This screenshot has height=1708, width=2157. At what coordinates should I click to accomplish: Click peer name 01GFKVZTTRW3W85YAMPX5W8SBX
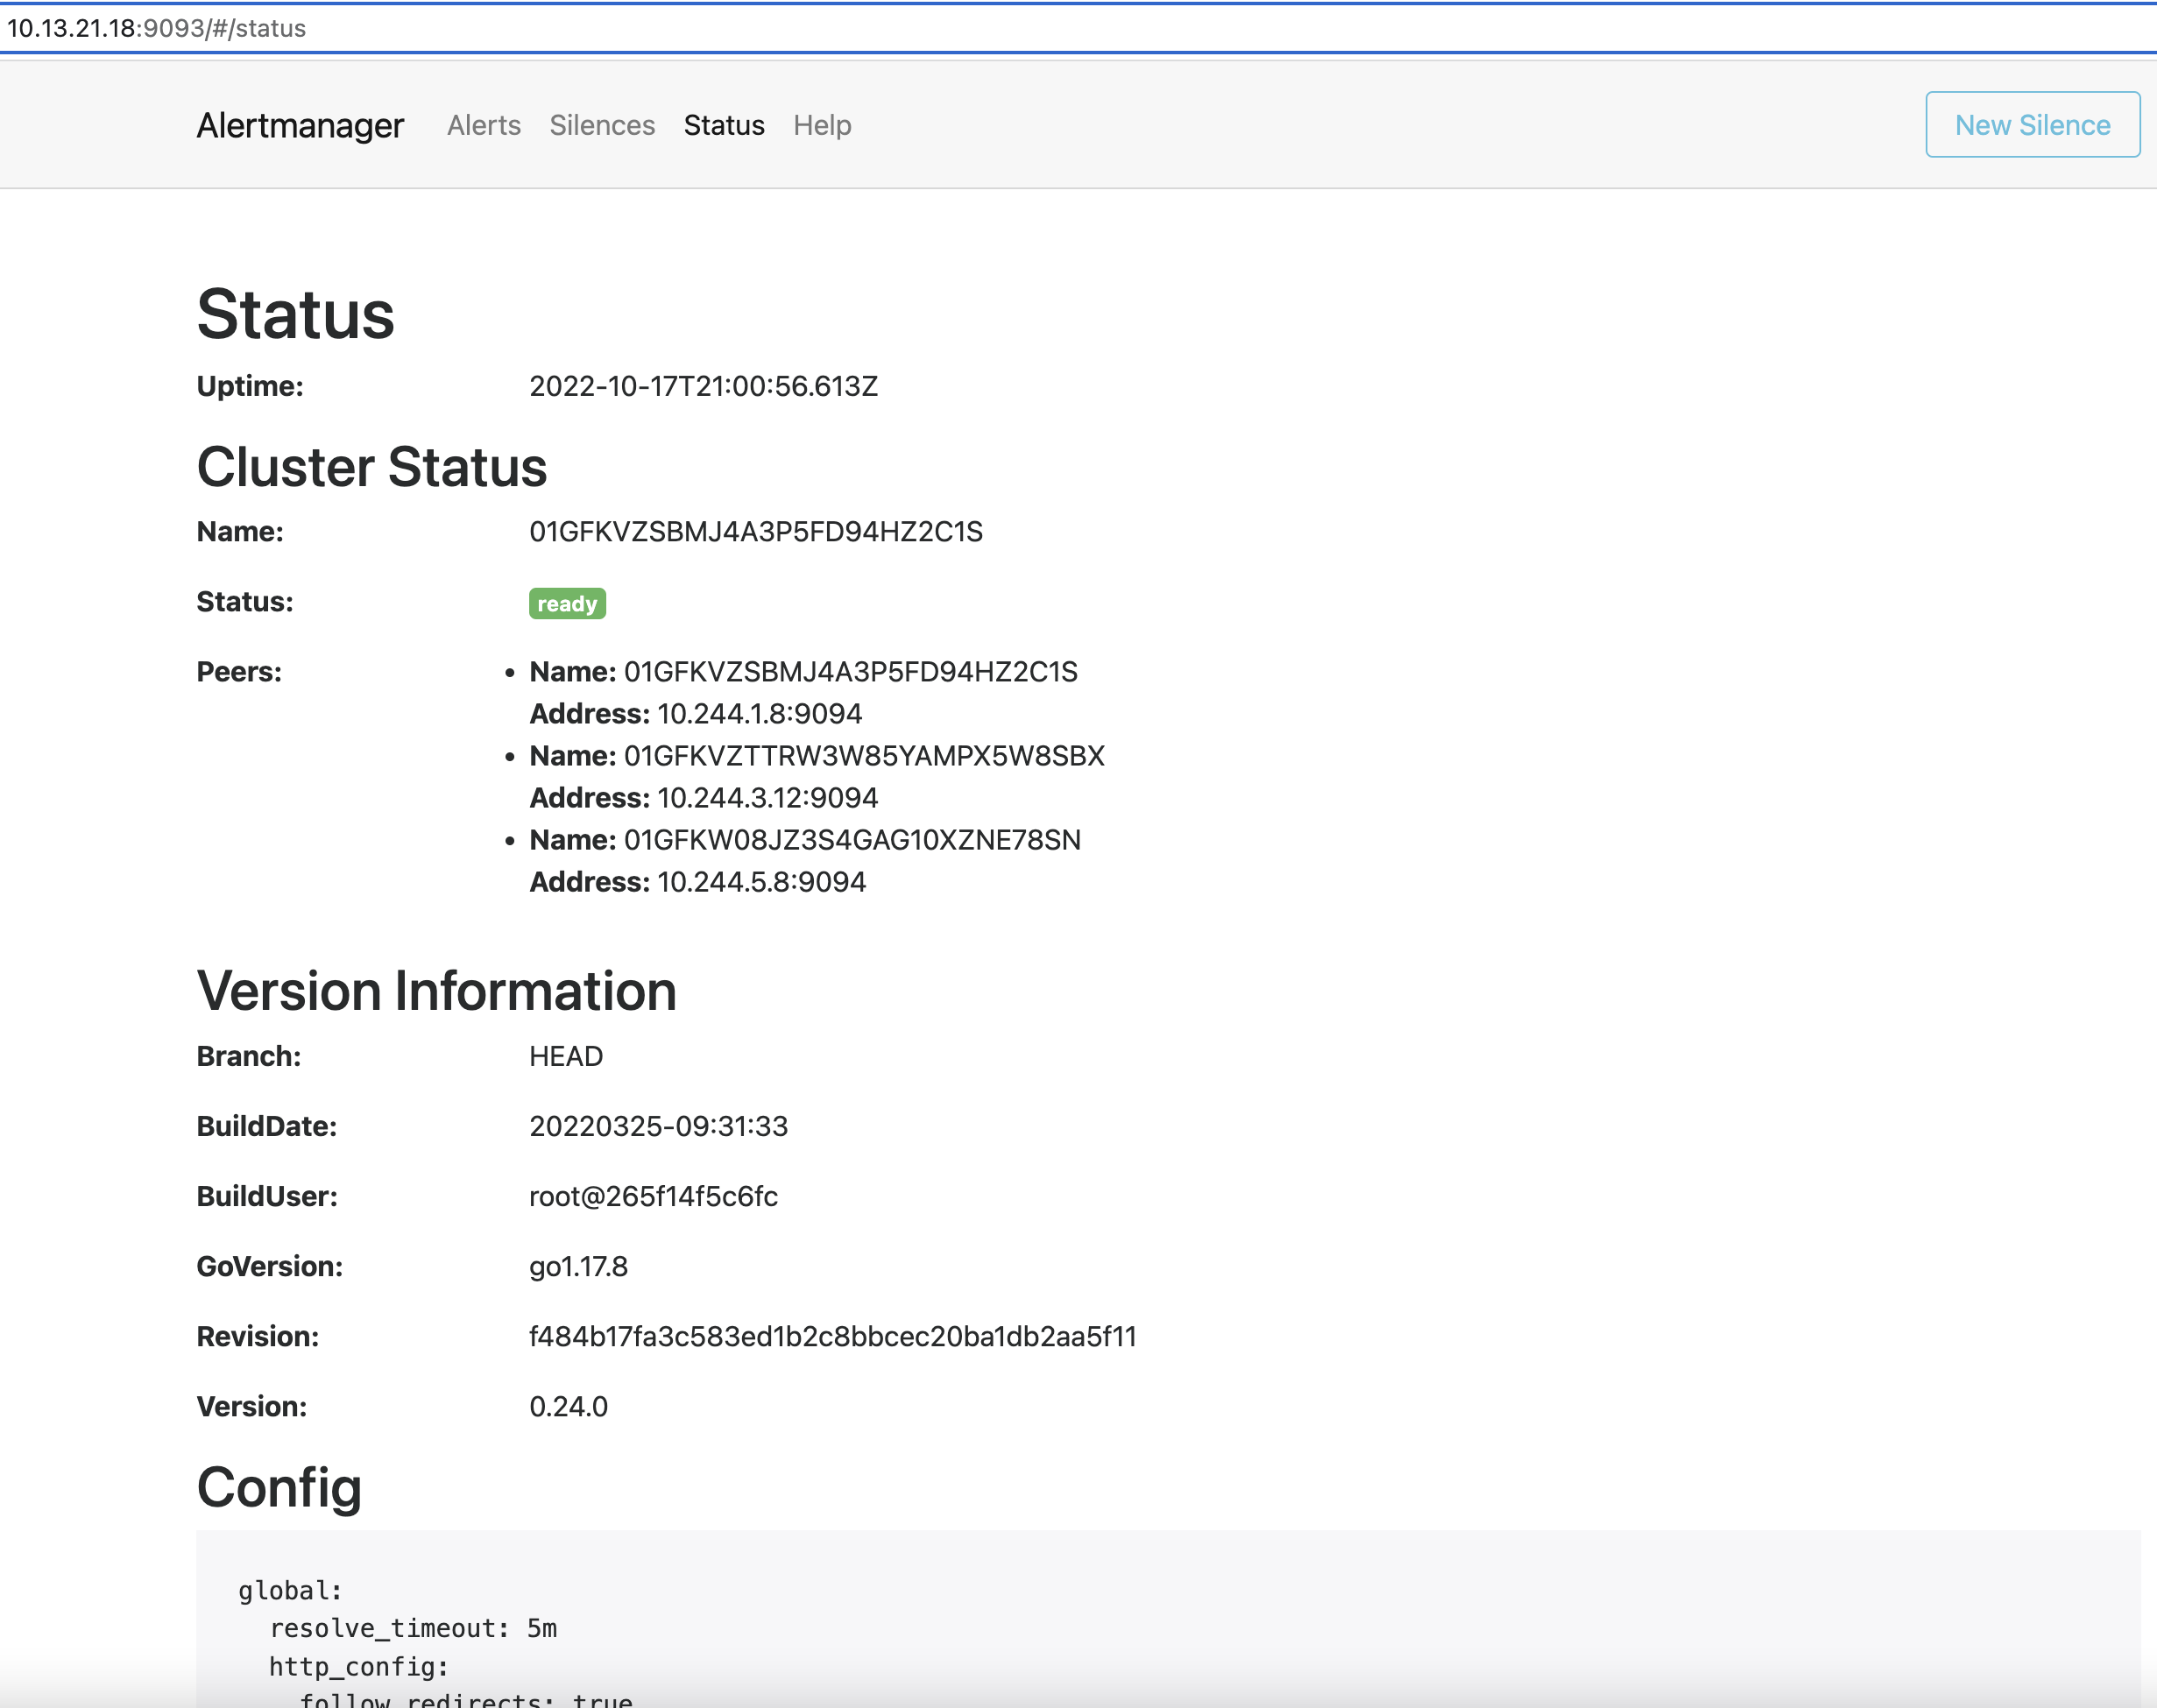coord(864,756)
